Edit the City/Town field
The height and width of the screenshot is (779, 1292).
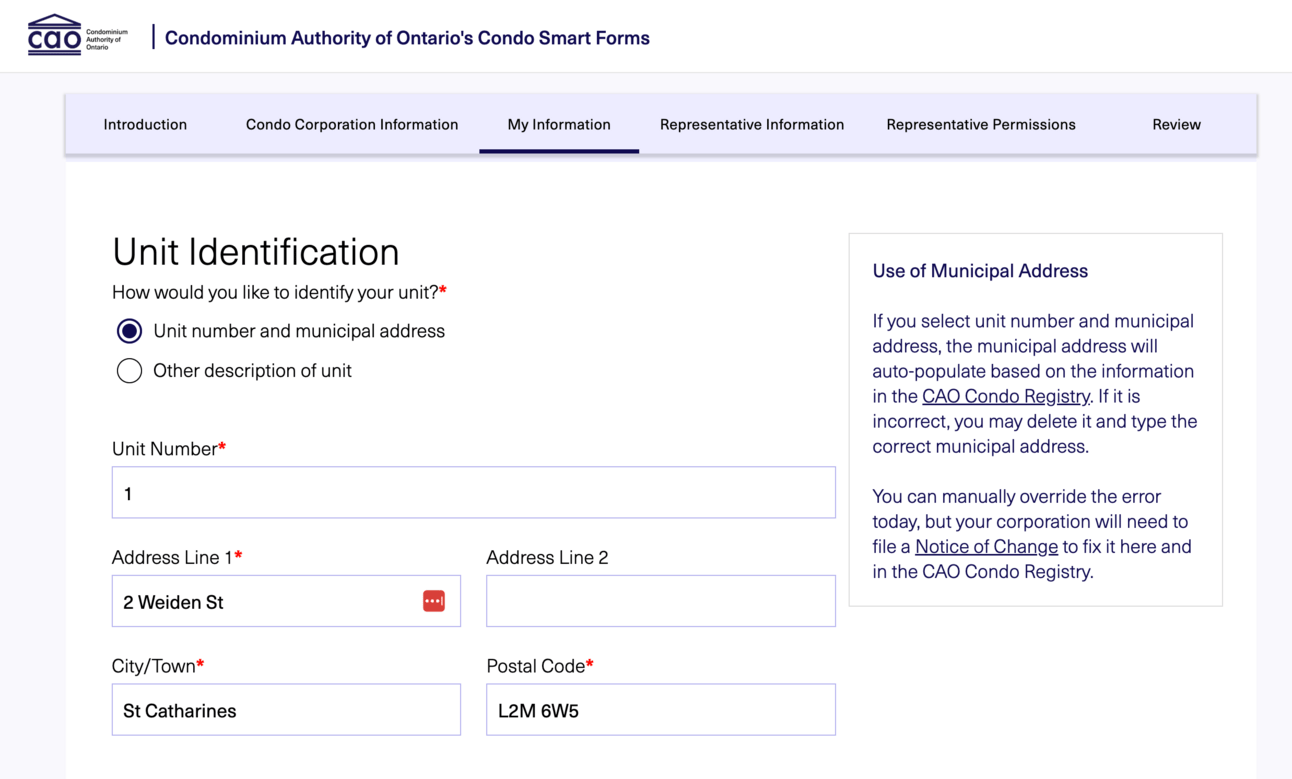pyautogui.click(x=286, y=710)
